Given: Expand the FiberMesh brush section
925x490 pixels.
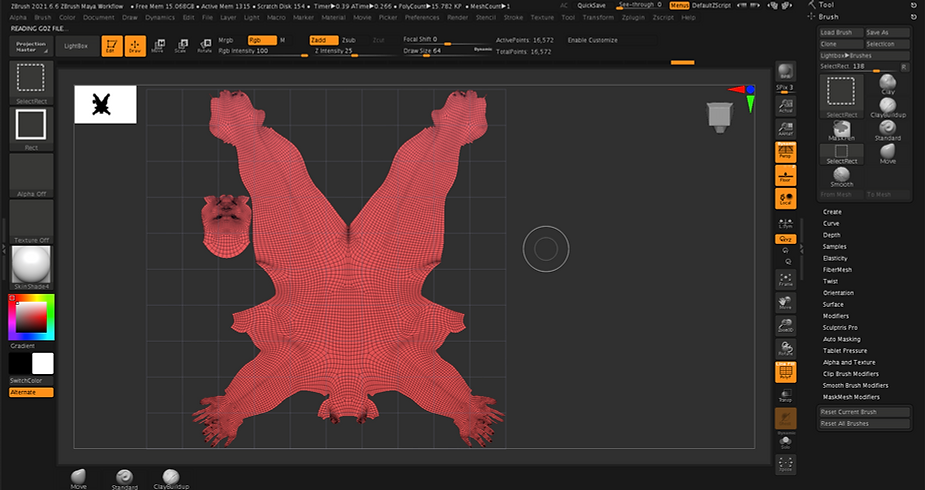Looking at the screenshot, I should [x=837, y=269].
